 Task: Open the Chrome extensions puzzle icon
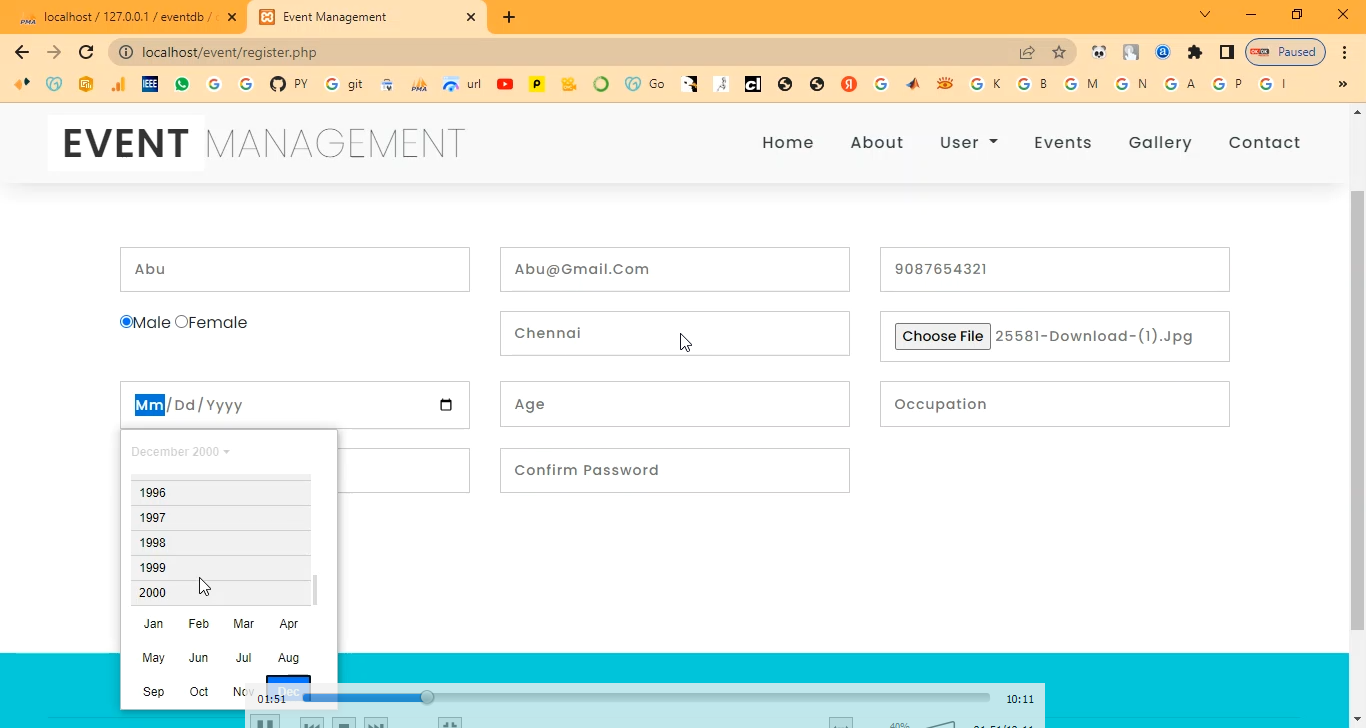coord(1195,52)
